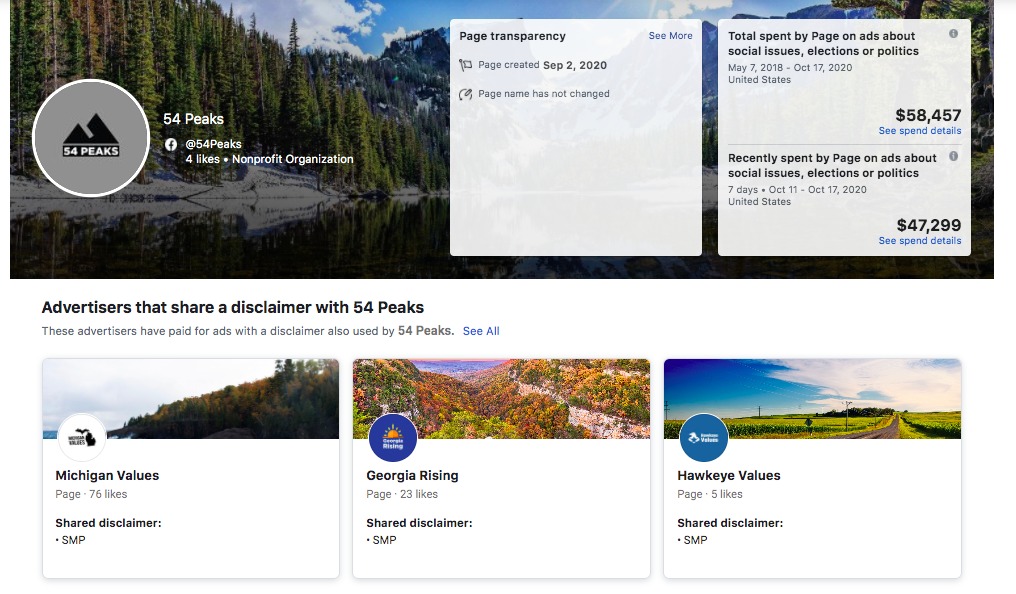This screenshot has height=594, width=1016.
Task: Click the Georgia Rising round logo
Action: pyautogui.click(x=393, y=437)
